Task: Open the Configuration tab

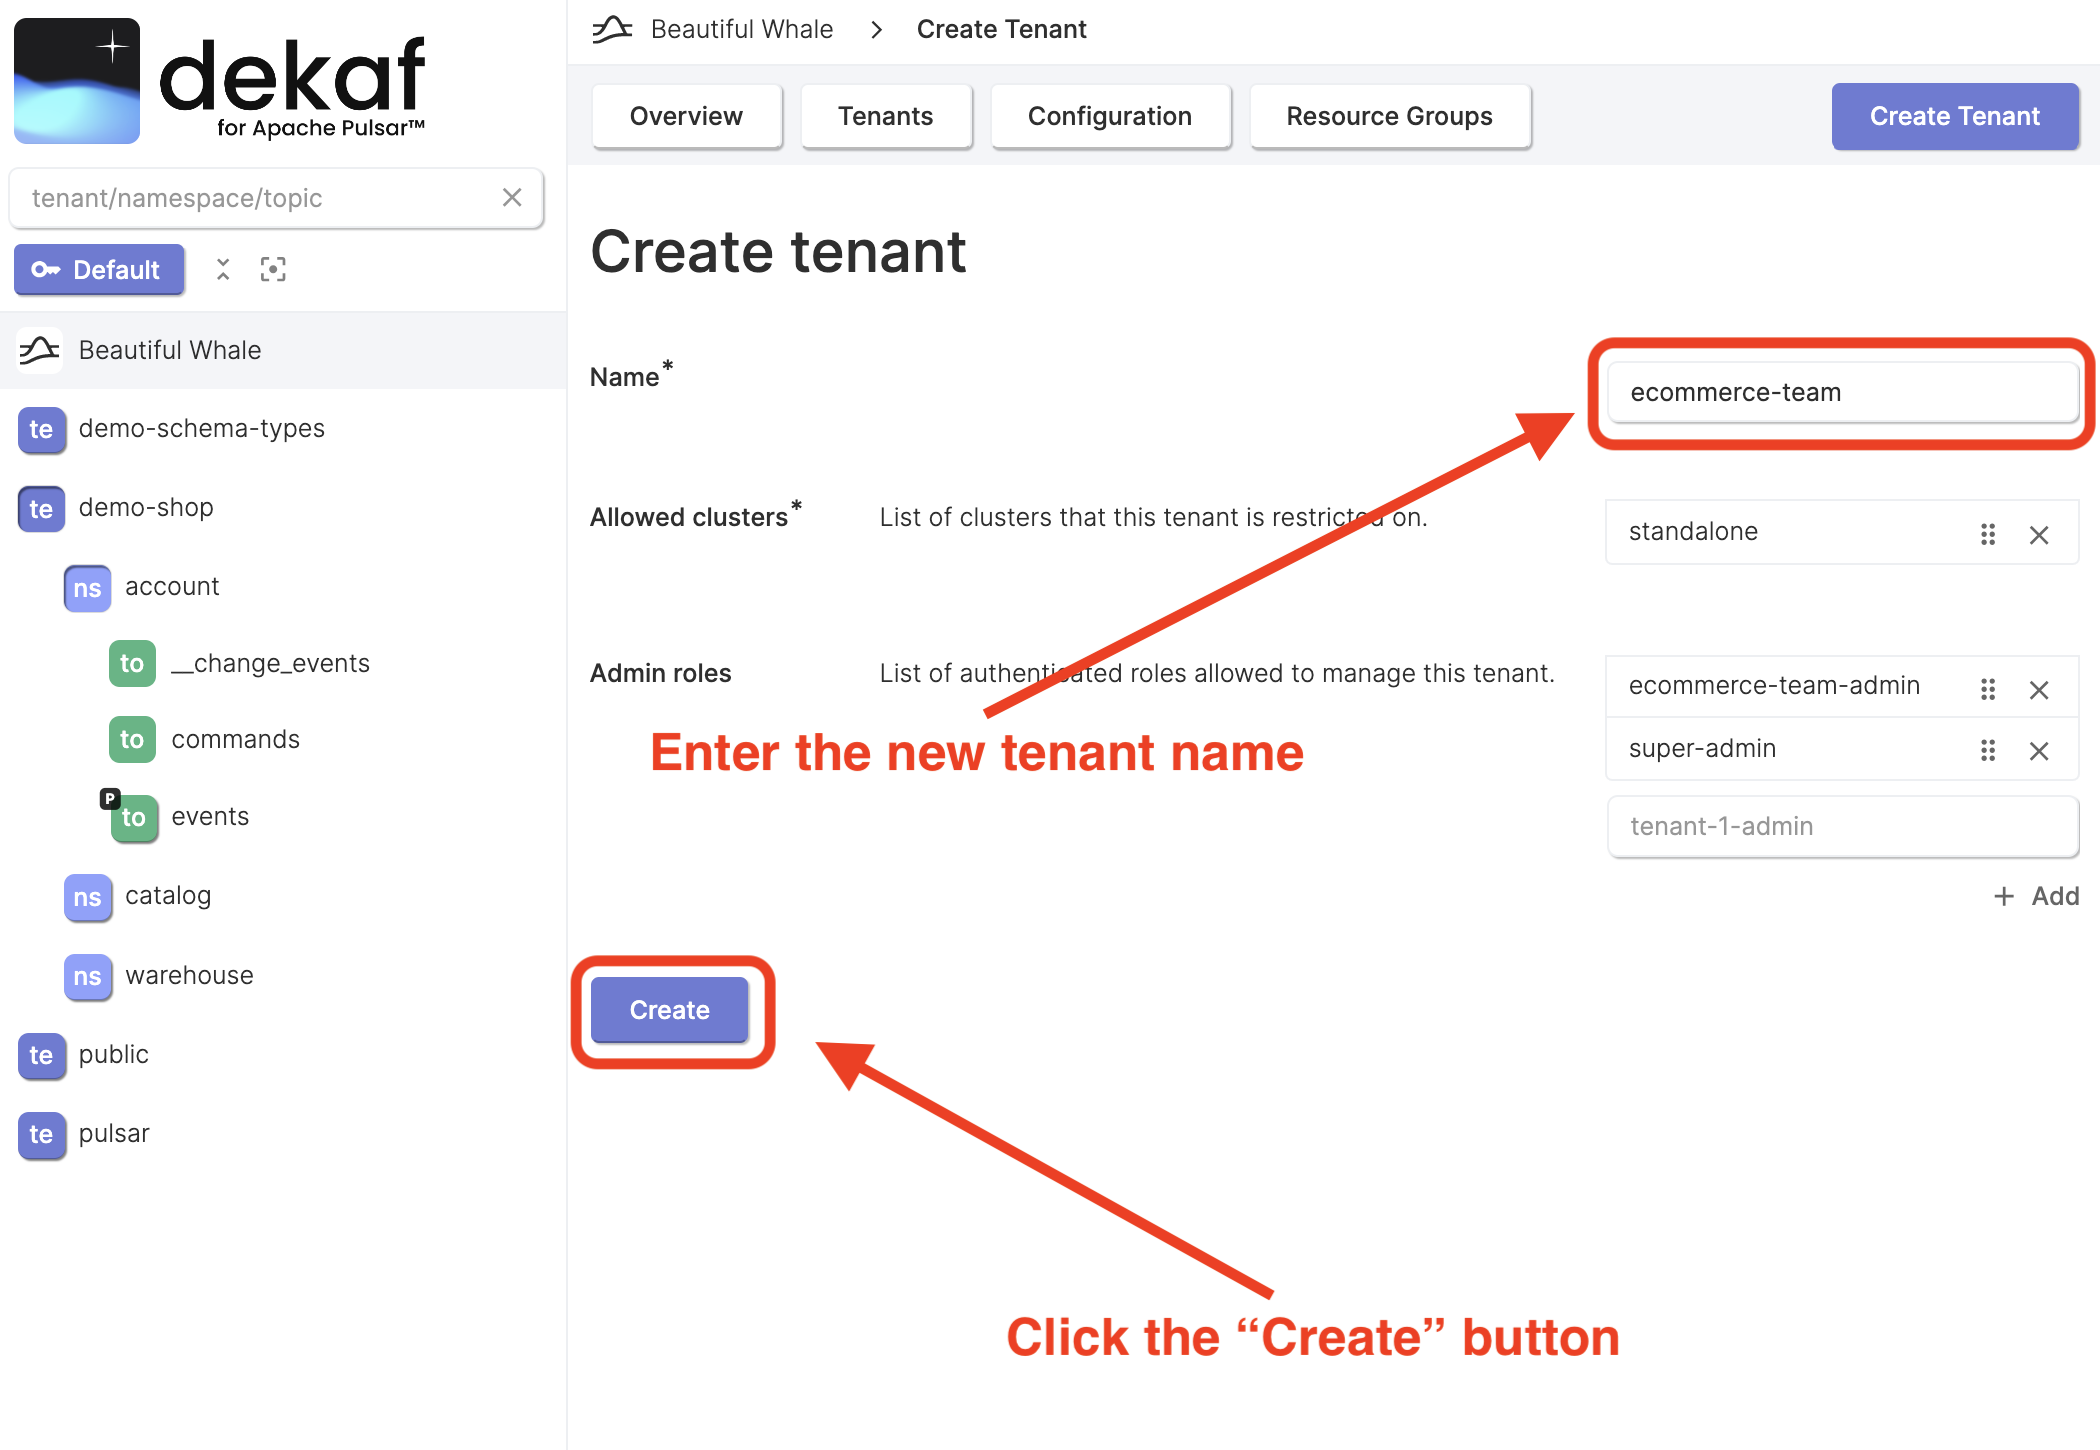Action: (1110, 116)
